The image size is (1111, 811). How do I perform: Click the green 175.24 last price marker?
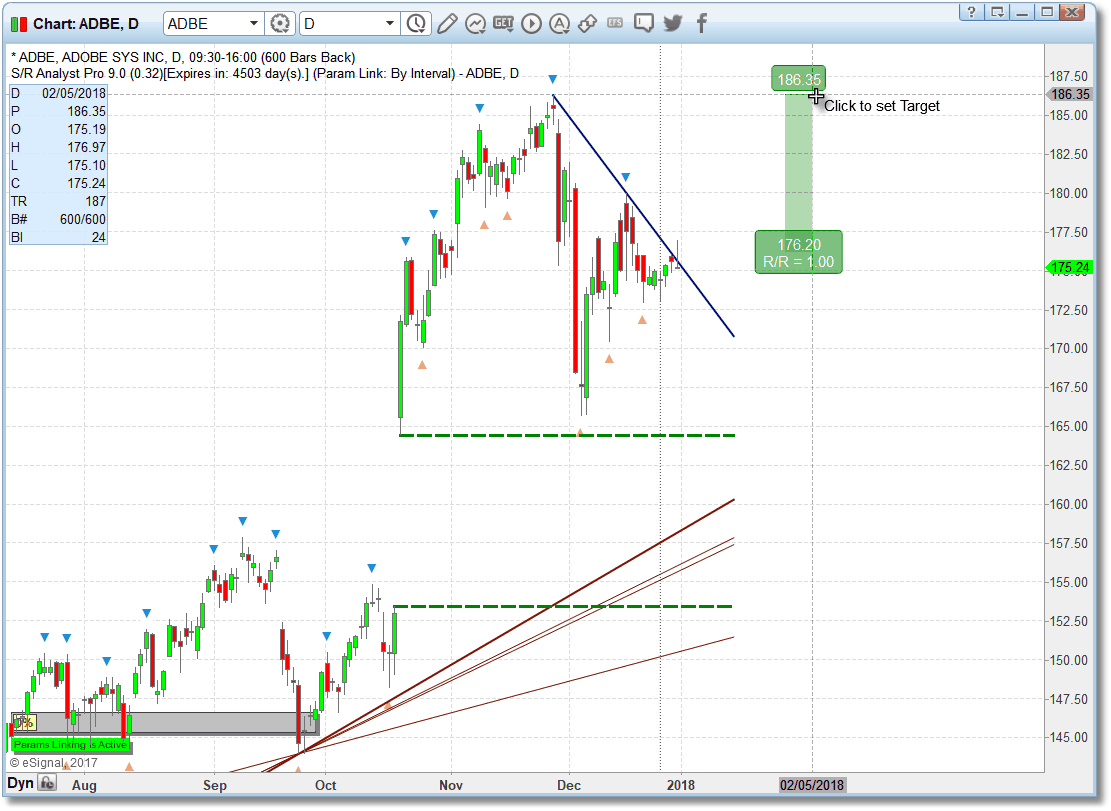coord(1070,267)
